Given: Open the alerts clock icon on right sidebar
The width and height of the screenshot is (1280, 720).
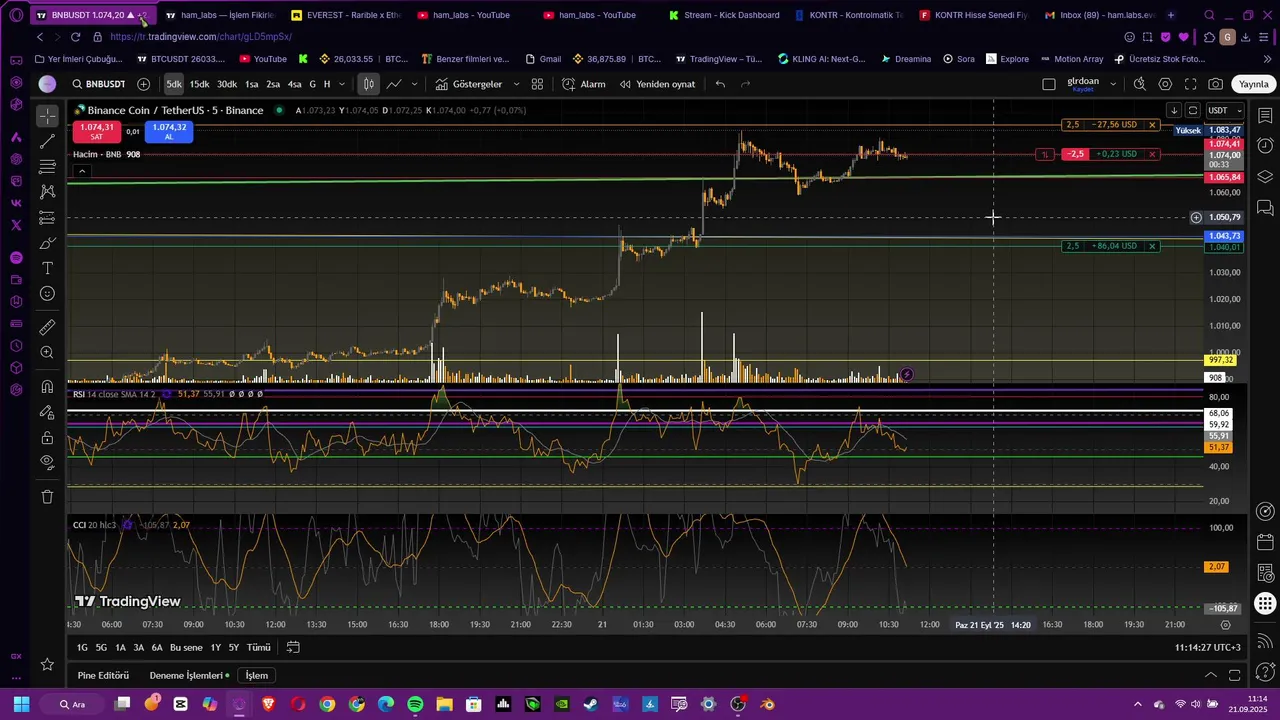Looking at the screenshot, I should [x=1265, y=146].
